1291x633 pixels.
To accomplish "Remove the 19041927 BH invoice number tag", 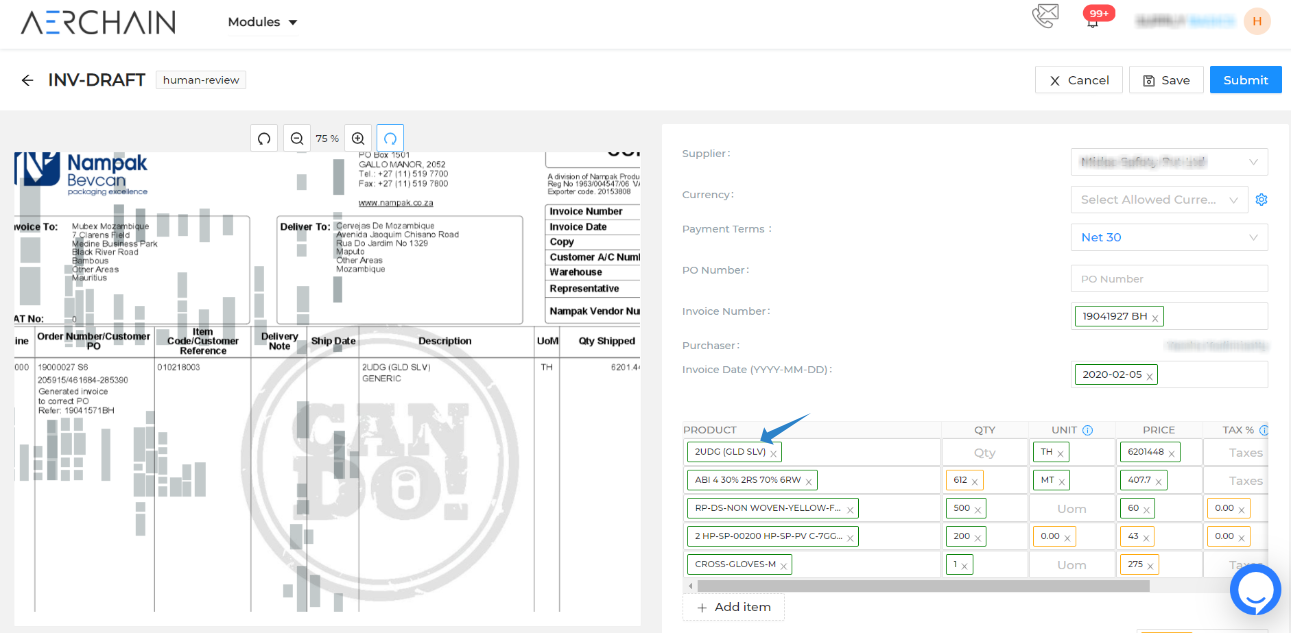I will (1155, 318).
